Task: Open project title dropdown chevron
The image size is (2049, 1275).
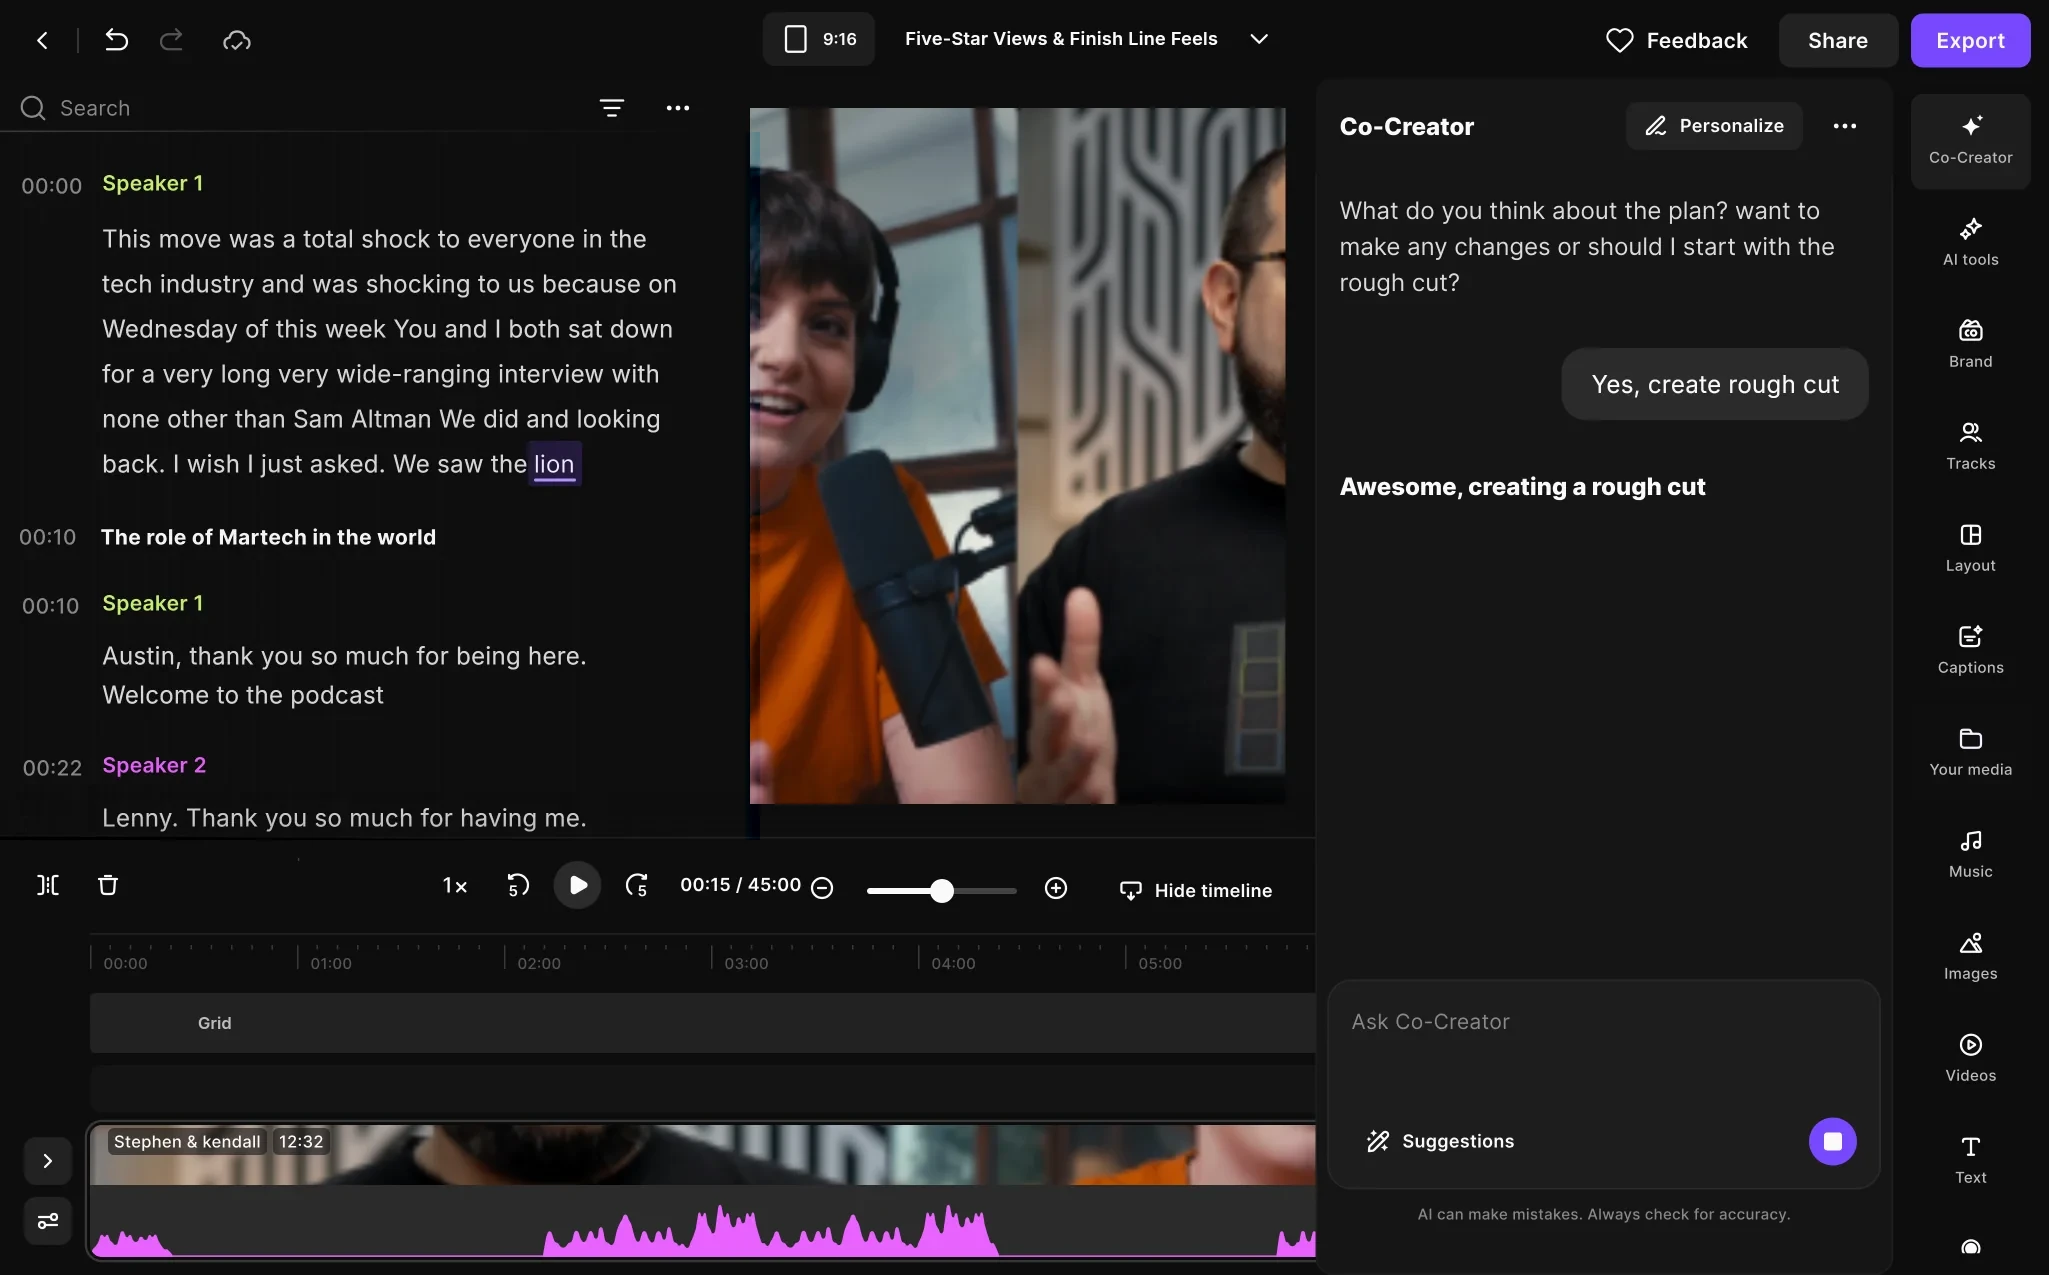Action: (x=1259, y=39)
